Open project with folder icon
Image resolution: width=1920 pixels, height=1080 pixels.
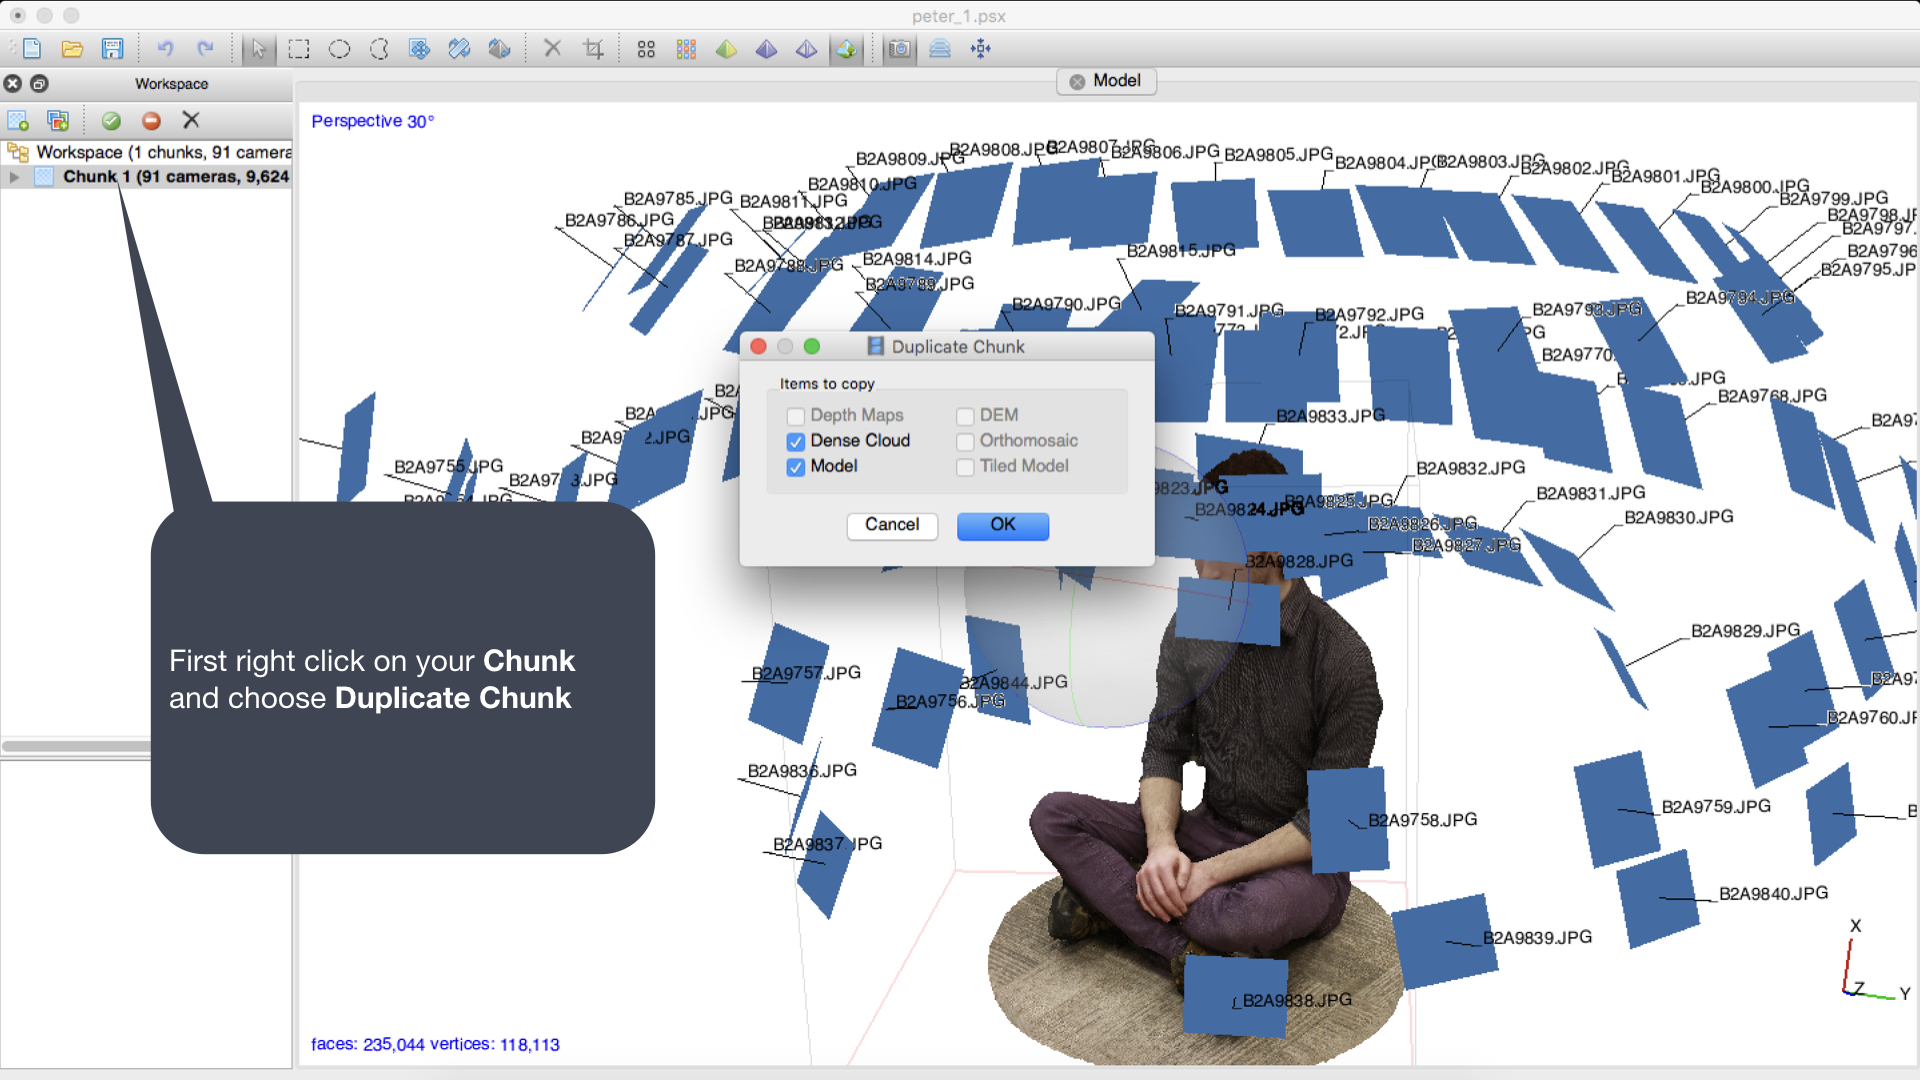click(72, 49)
